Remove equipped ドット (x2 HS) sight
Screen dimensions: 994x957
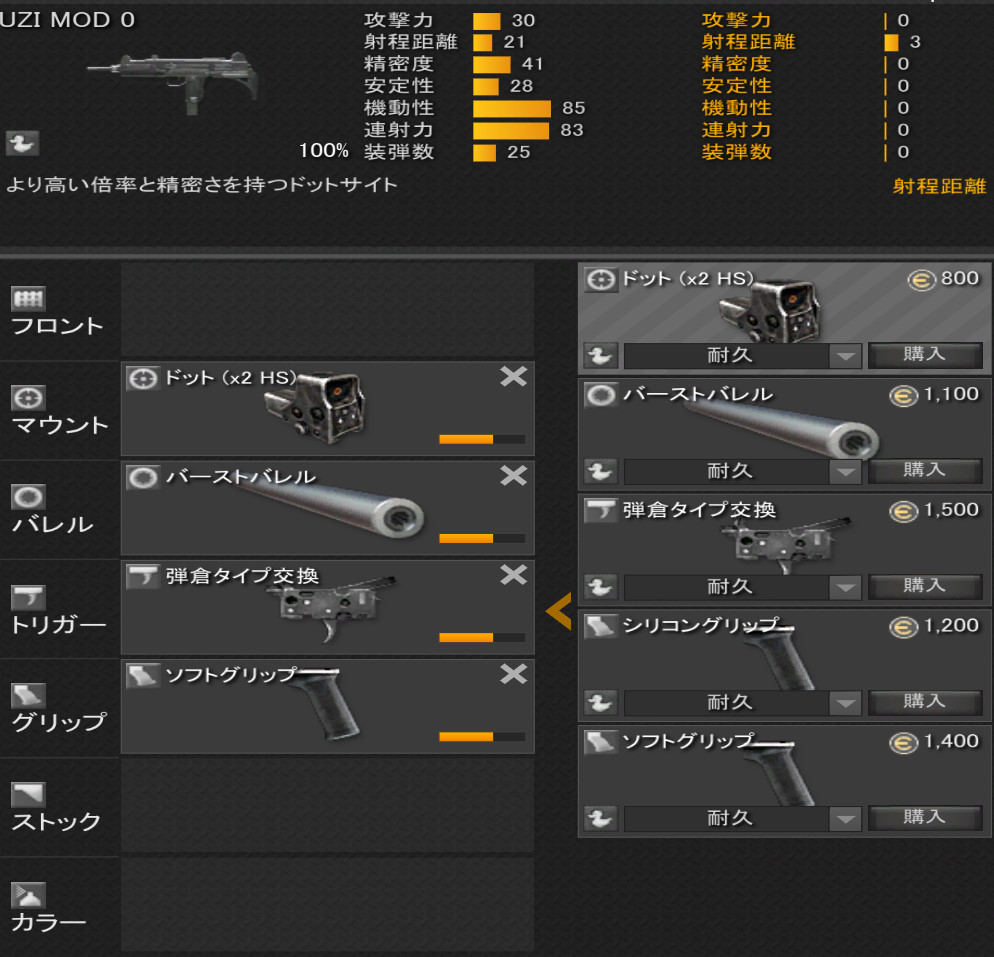[x=513, y=376]
